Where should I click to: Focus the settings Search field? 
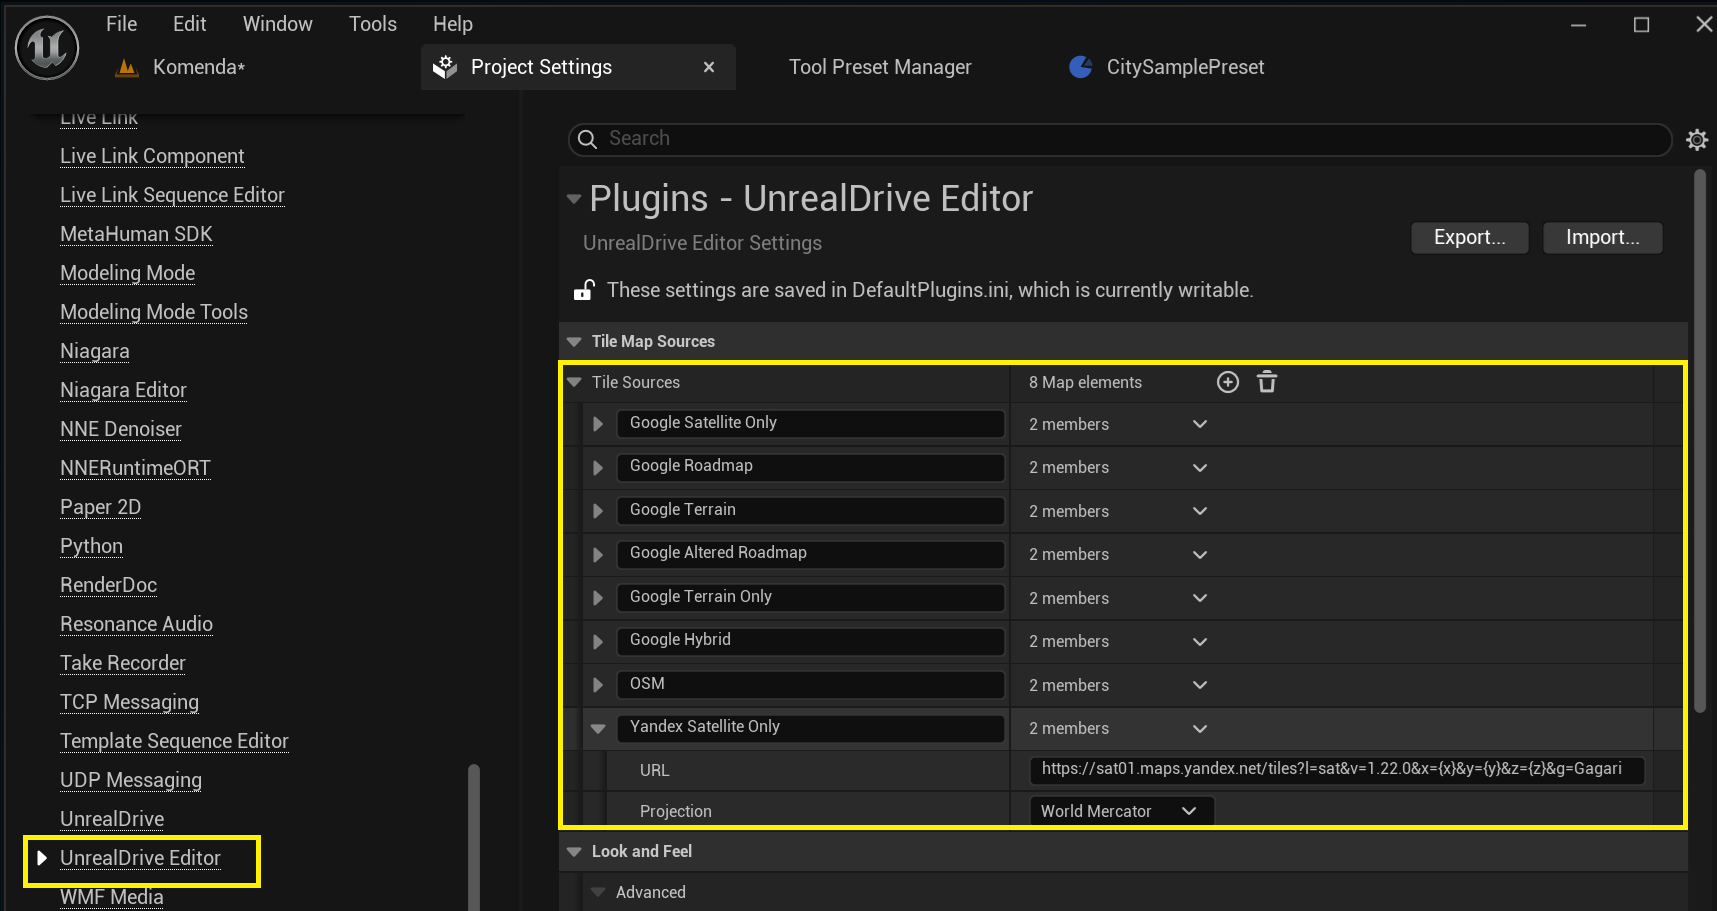(x=1120, y=139)
